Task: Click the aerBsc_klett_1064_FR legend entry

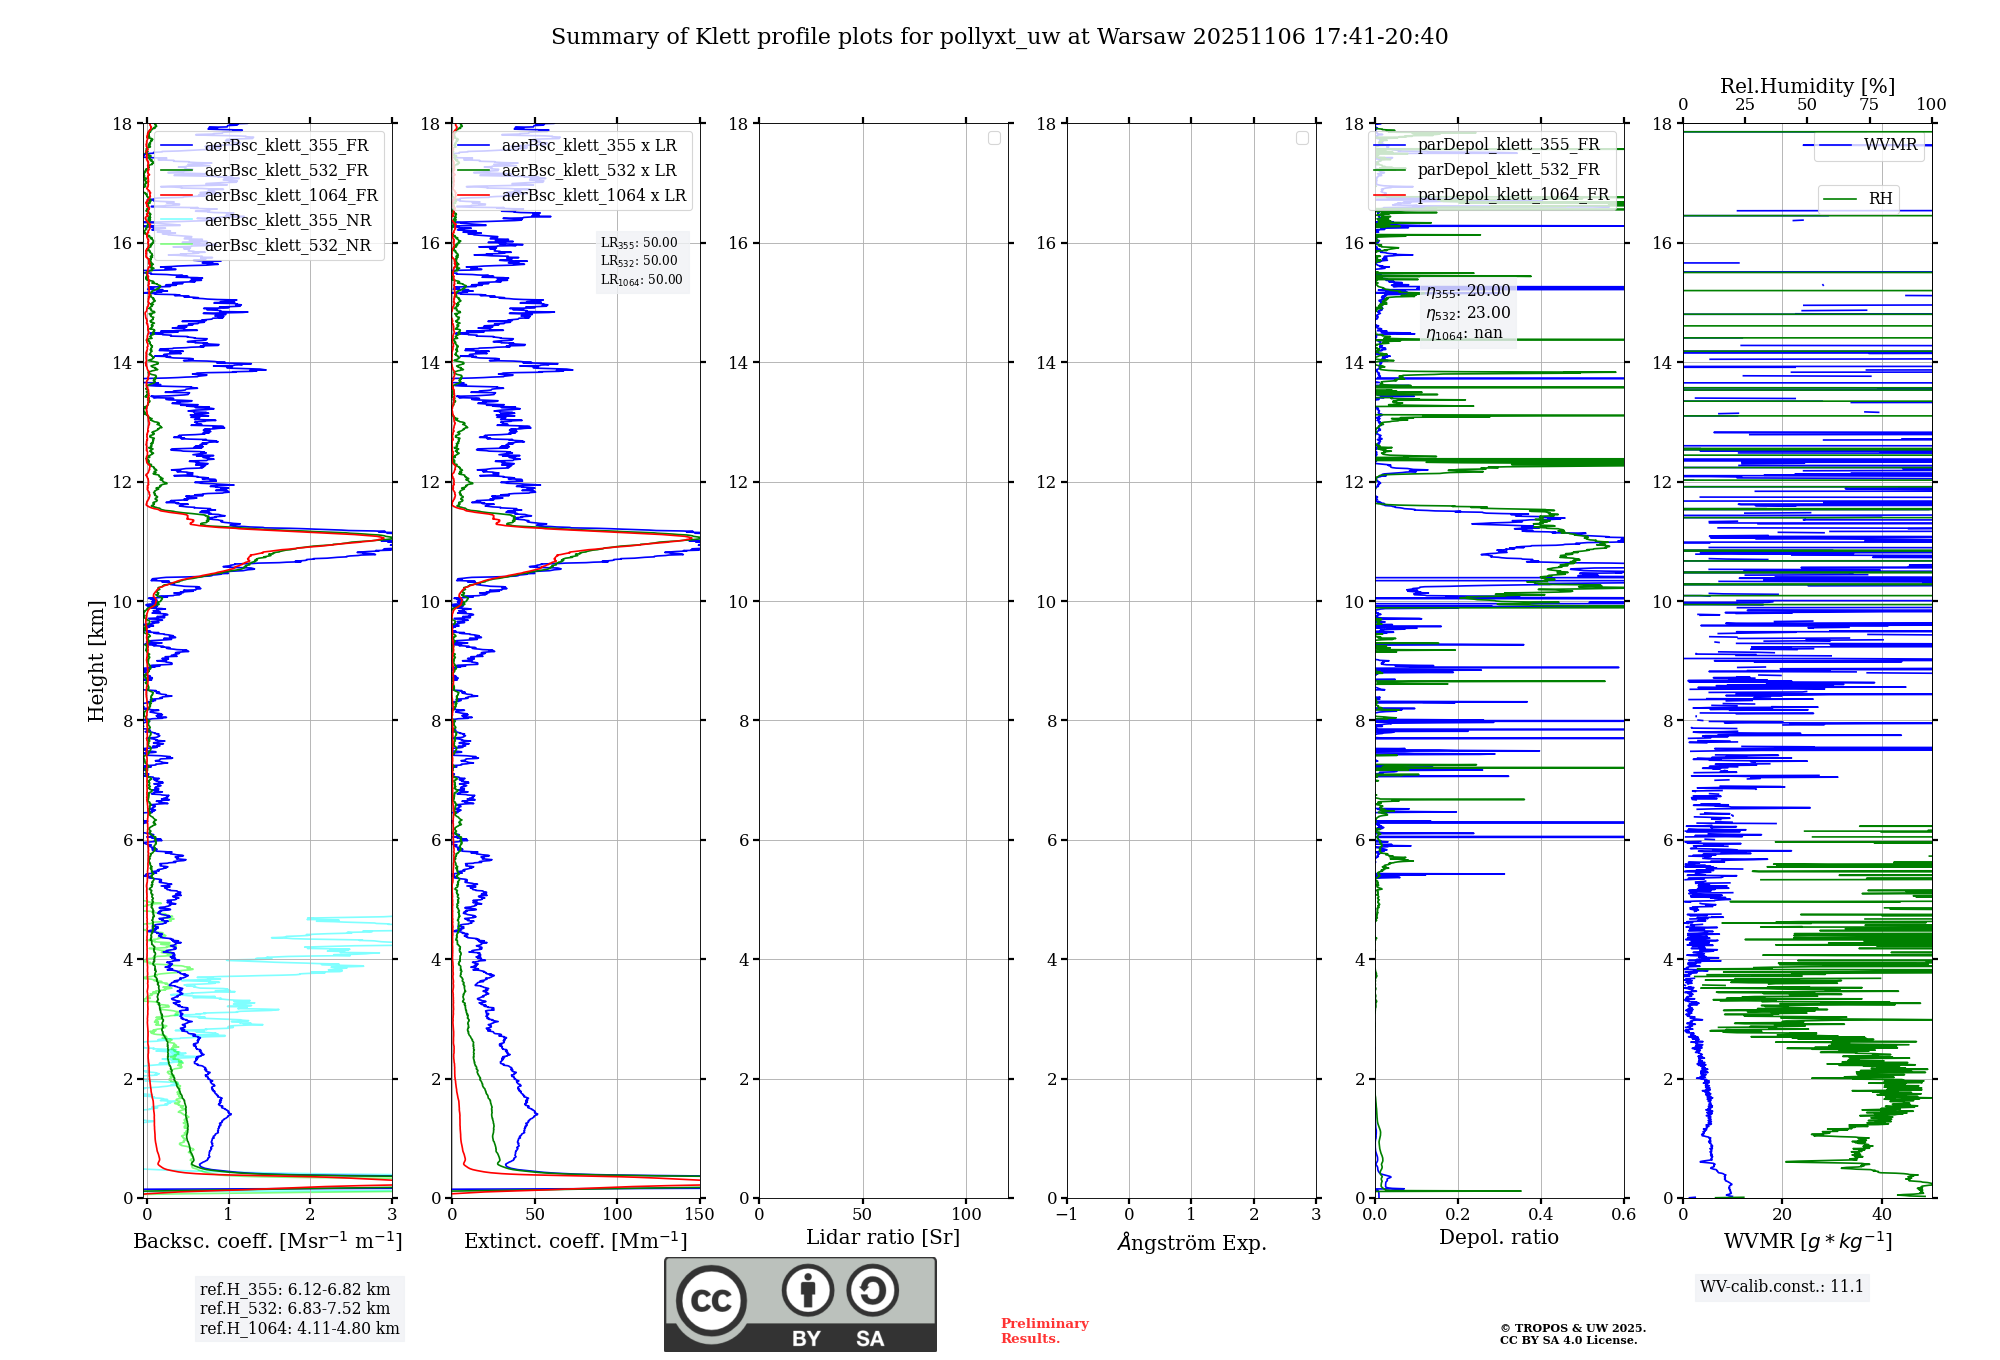Action: click(290, 195)
